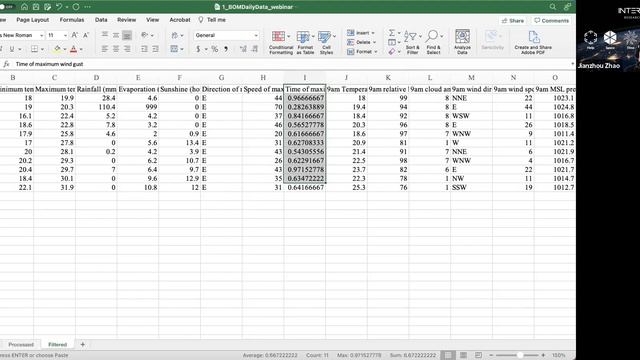The width and height of the screenshot is (640, 360).
Task: Expand the formula bar chevron
Action: [x=572, y=64]
